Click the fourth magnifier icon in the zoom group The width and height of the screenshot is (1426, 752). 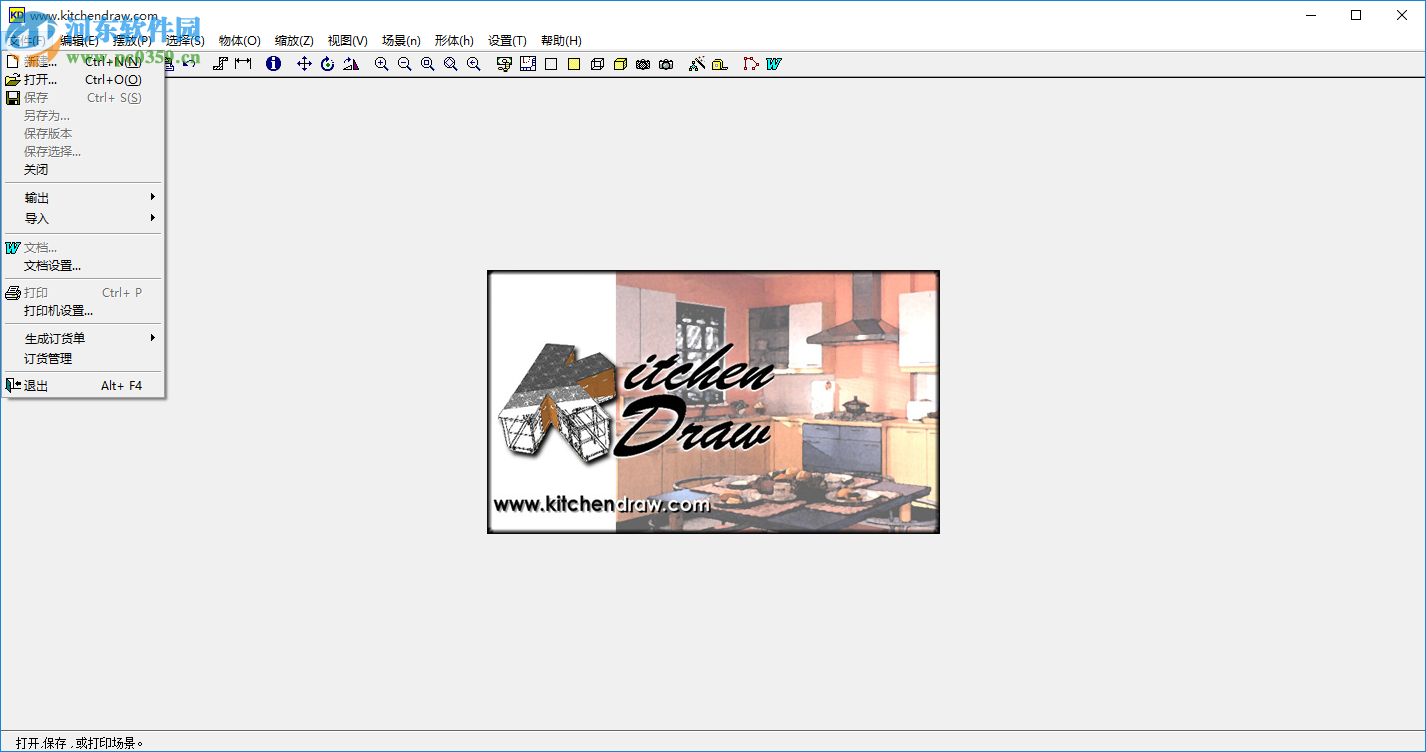pos(450,64)
